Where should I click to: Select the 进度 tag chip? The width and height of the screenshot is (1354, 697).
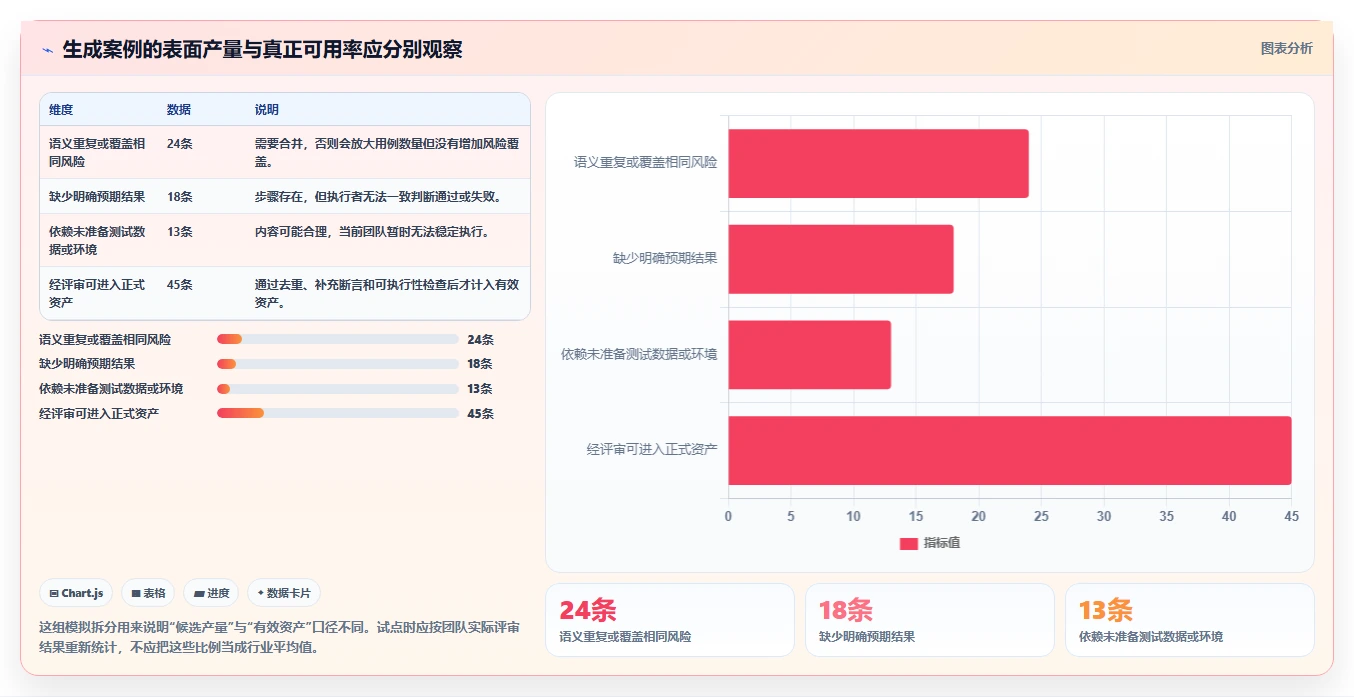(x=211, y=593)
